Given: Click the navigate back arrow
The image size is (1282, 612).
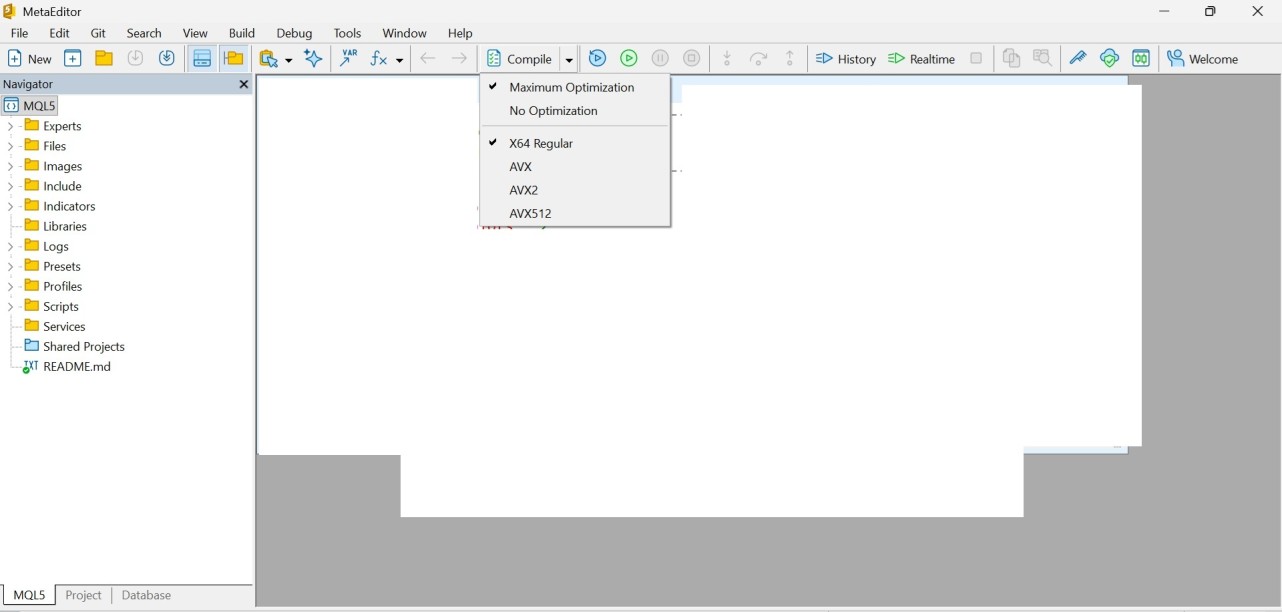Looking at the screenshot, I should tap(428, 59).
